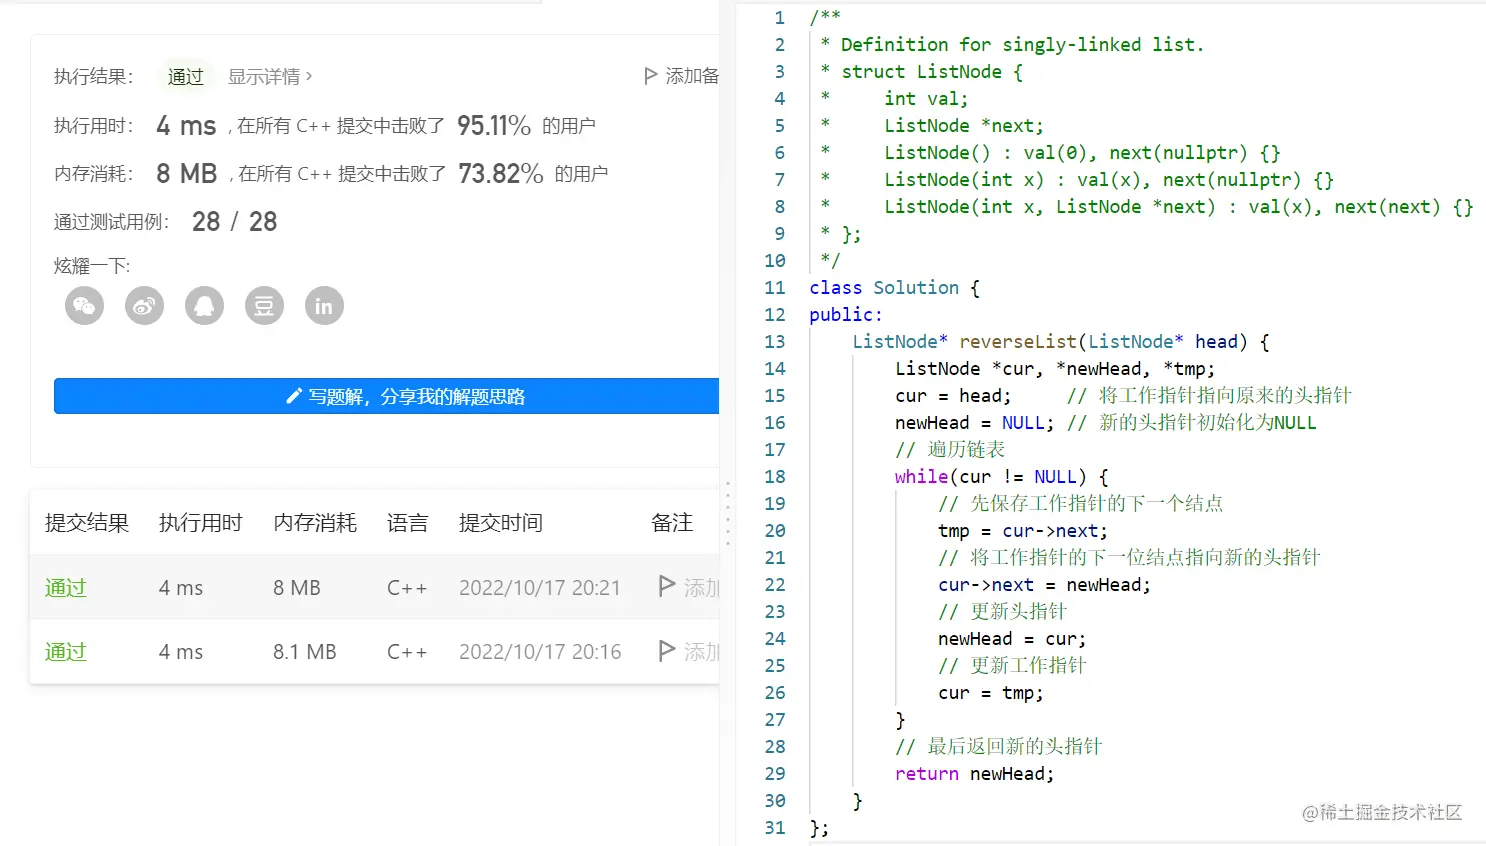Click timestamp 2022/10/17 20:21
This screenshot has width=1486, height=846.
(x=540, y=588)
